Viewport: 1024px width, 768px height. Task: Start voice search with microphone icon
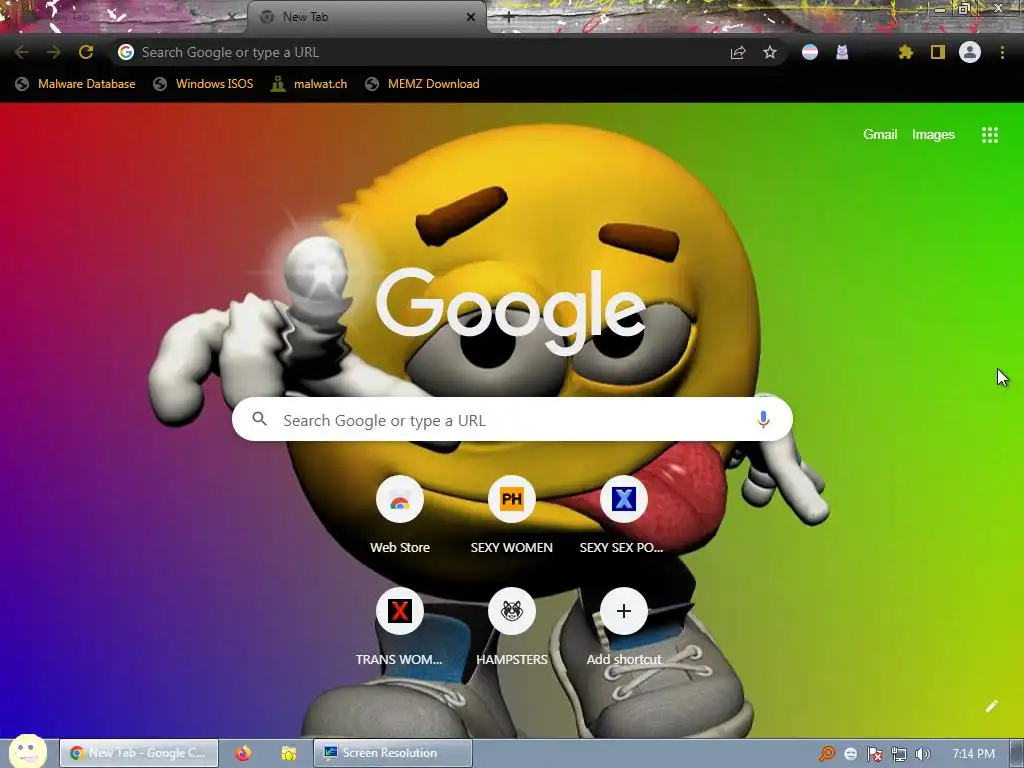(x=763, y=419)
